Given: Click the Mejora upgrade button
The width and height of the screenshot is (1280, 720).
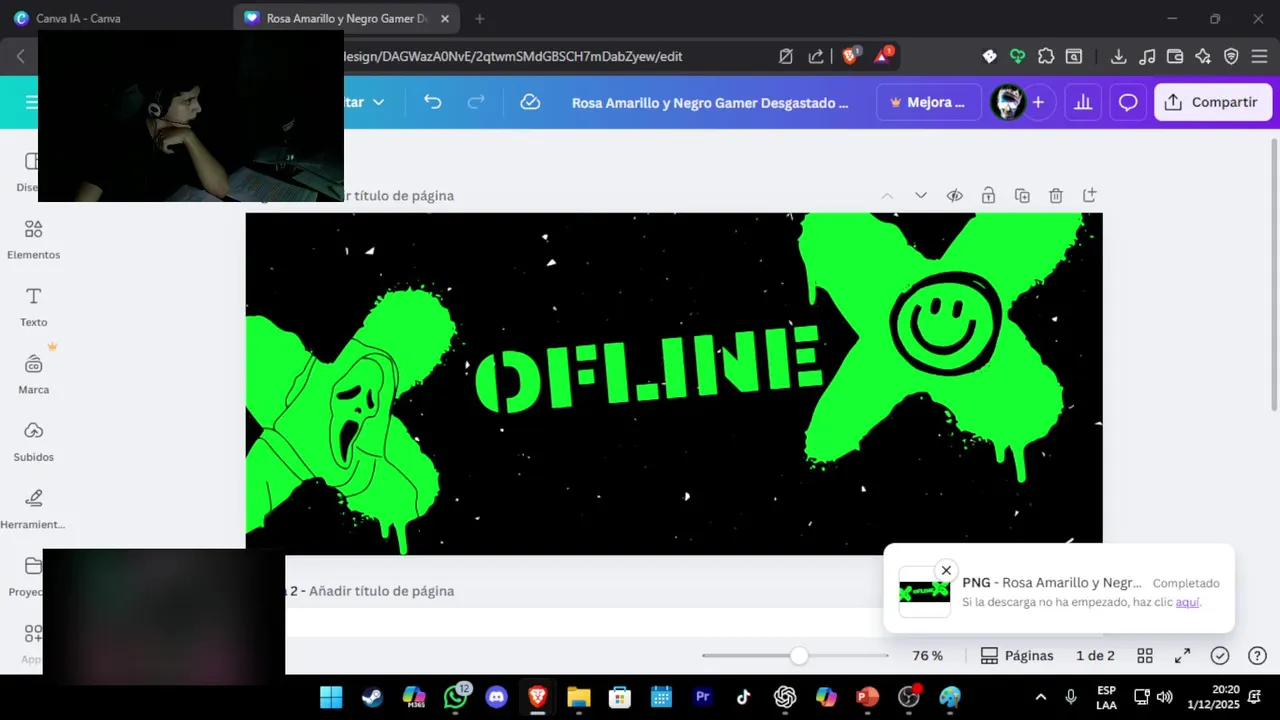Looking at the screenshot, I should coord(928,102).
